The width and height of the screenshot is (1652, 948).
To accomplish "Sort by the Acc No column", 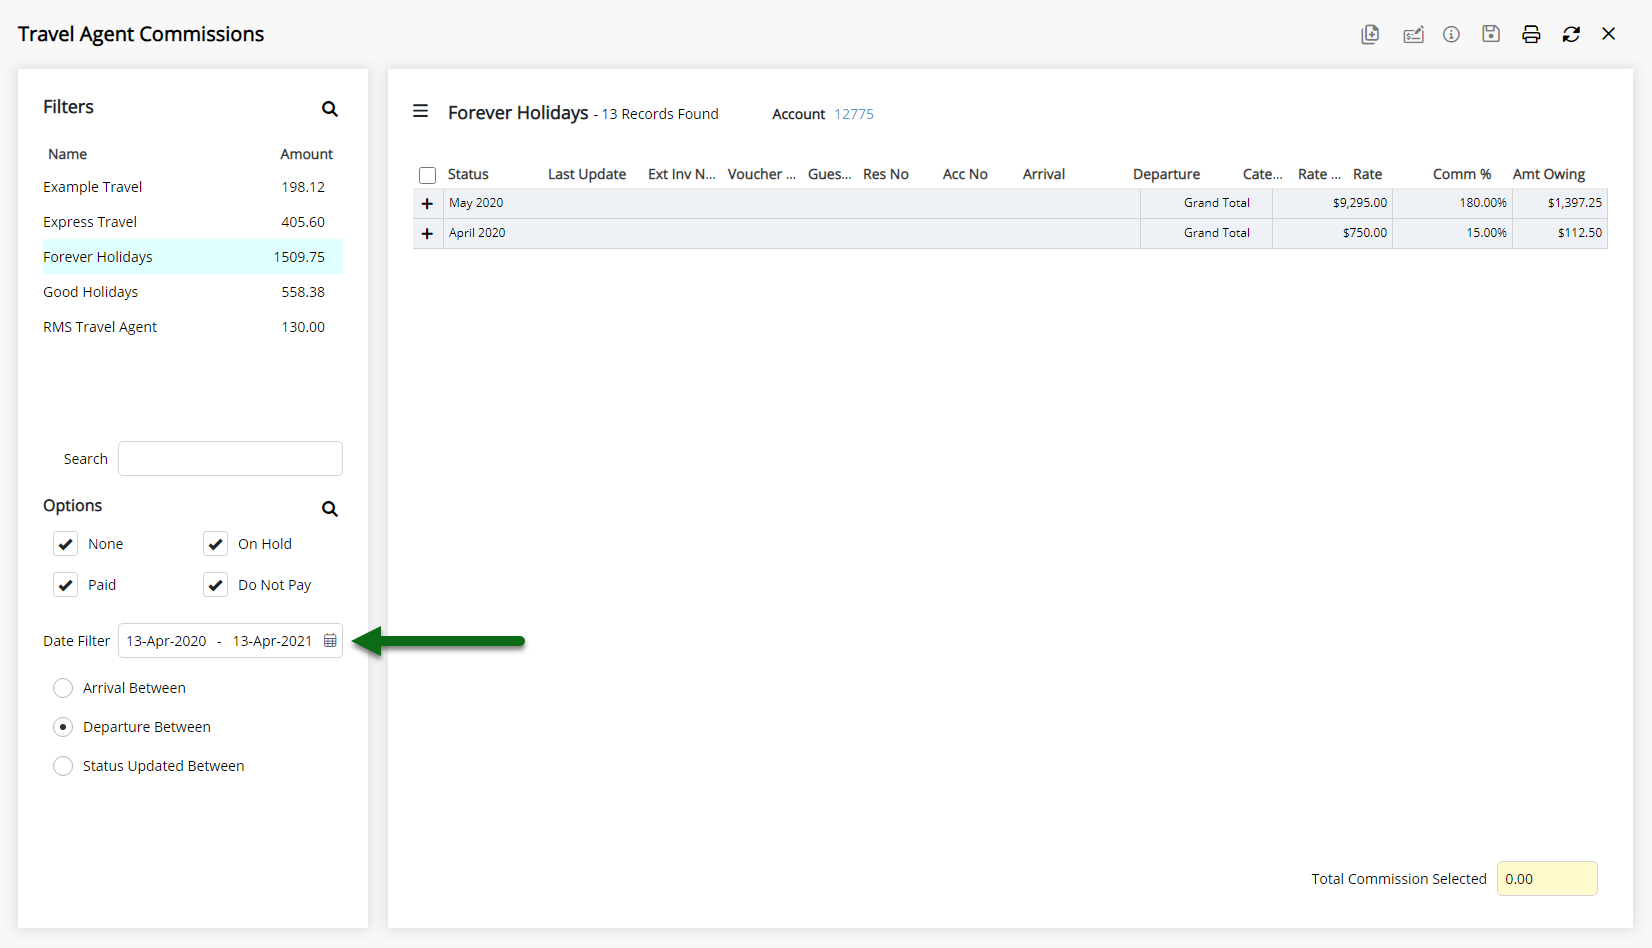I will pos(965,174).
